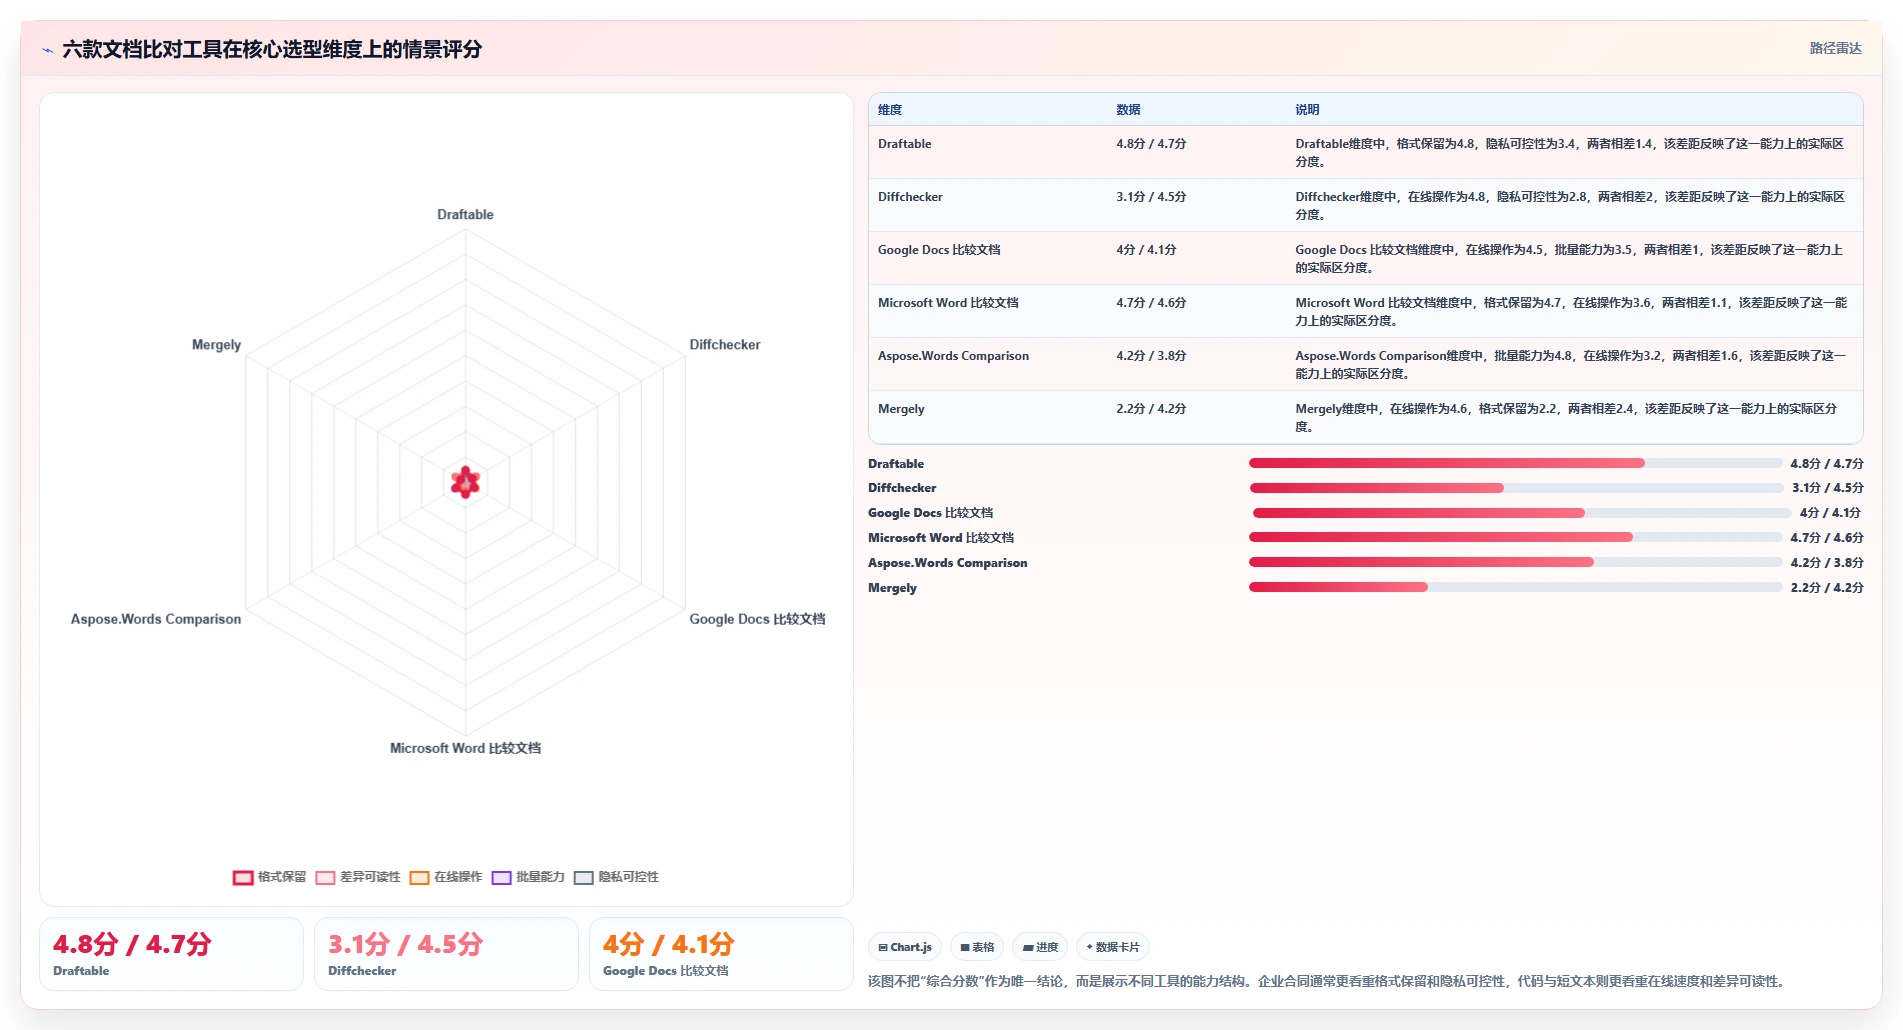Click the 4.2分 / 3.8分 table value
Viewport: 1903px width, 1030px height.
(x=1151, y=356)
